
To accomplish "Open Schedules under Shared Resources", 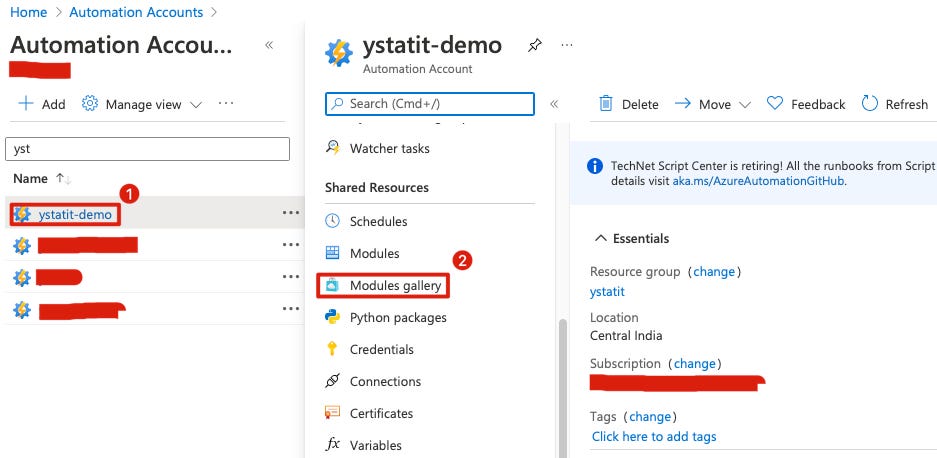I will 378,221.
